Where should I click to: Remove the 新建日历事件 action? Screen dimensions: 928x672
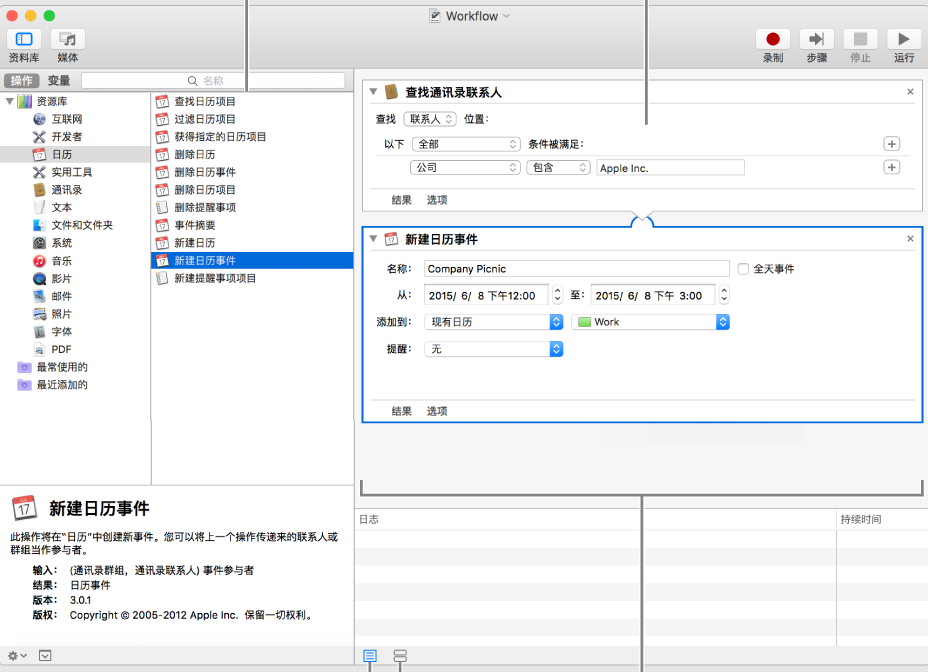point(910,239)
